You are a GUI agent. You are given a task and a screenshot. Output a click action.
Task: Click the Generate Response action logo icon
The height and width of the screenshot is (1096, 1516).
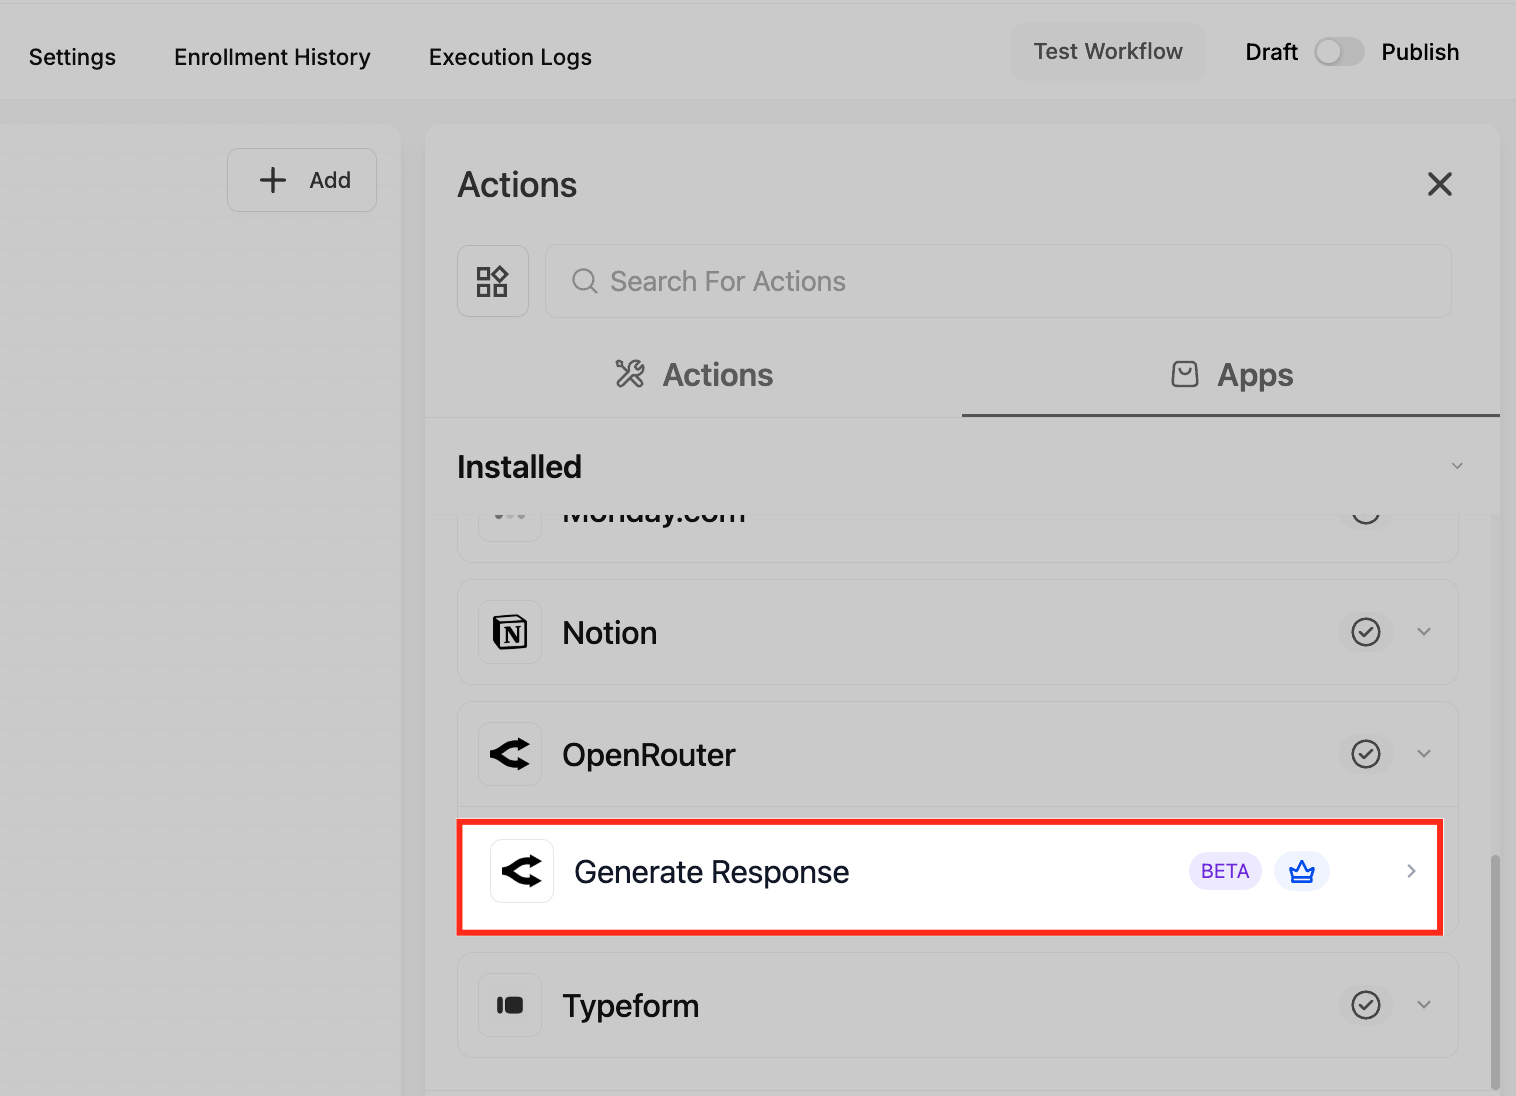pos(522,871)
